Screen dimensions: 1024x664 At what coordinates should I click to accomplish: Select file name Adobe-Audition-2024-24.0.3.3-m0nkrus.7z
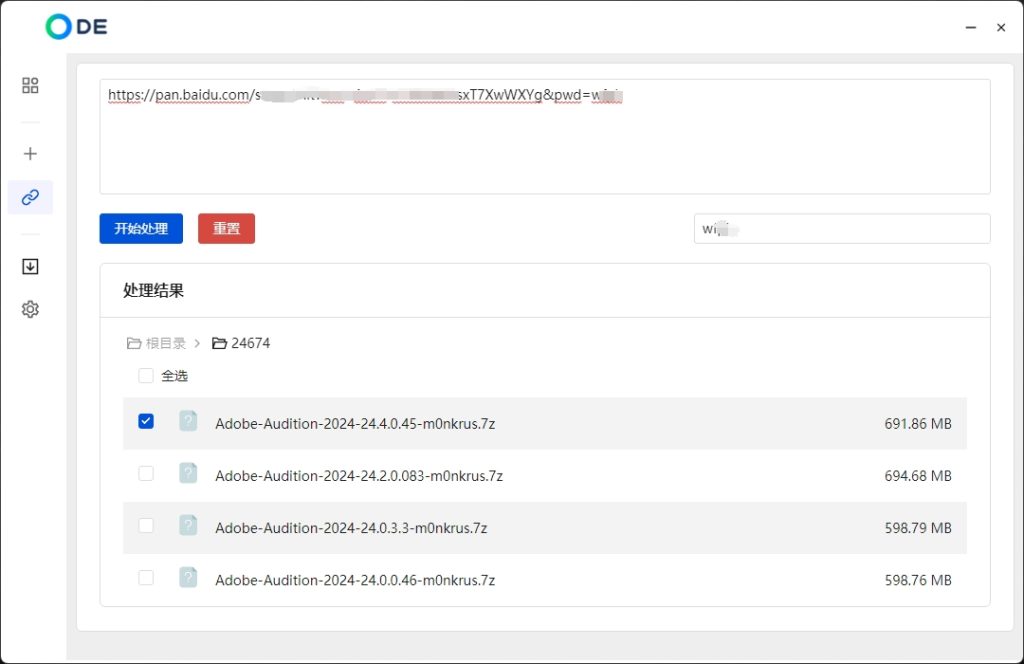pyautogui.click(x=351, y=528)
